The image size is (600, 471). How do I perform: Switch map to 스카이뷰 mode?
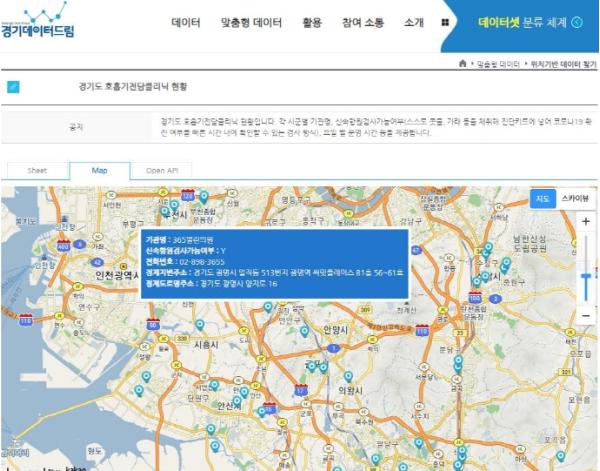coord(575,198)
